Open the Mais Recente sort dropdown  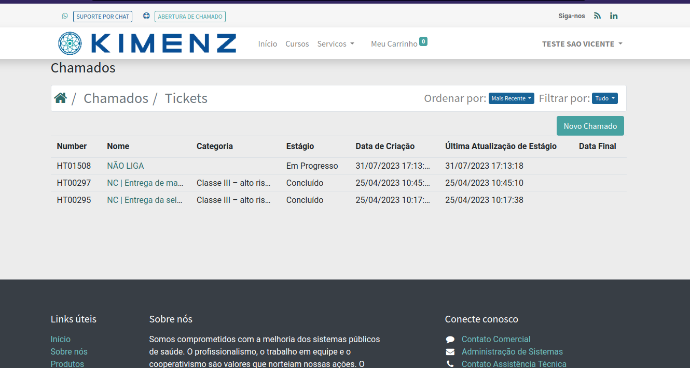coord(511,98)
